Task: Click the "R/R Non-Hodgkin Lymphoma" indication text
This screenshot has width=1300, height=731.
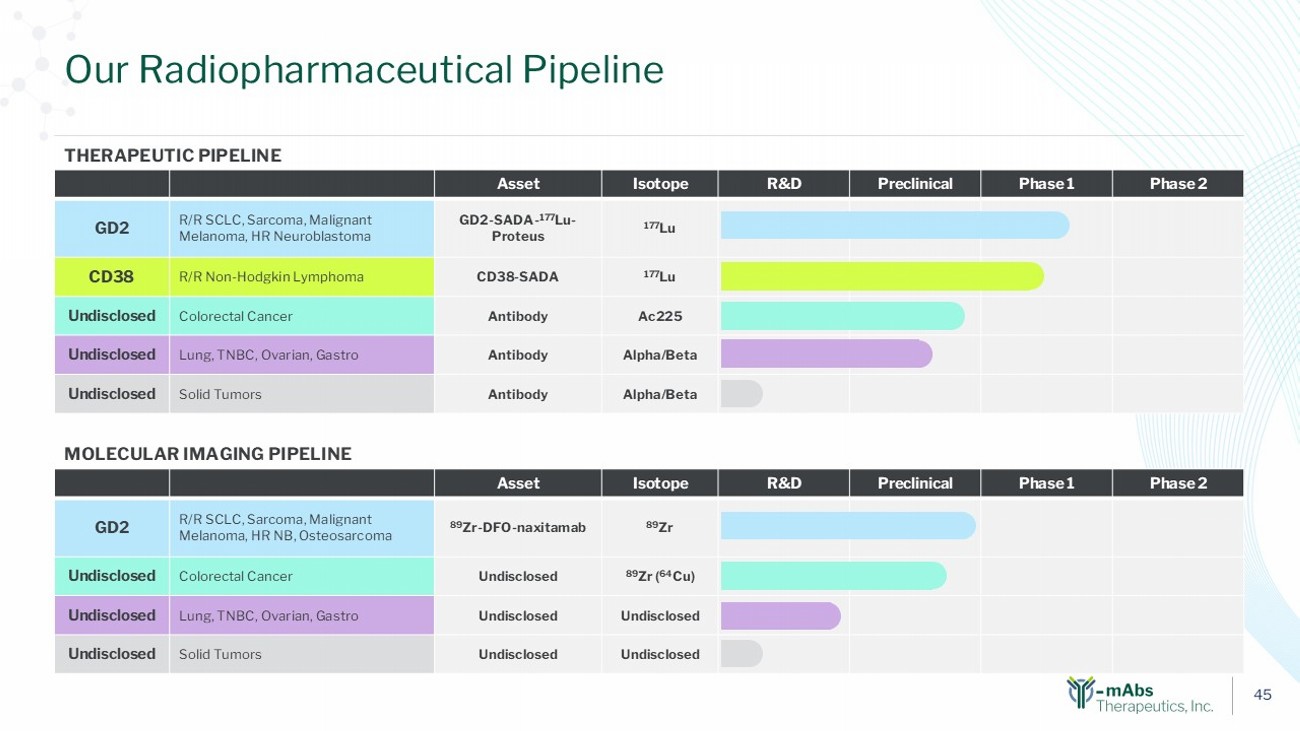Action: click(x=271, y=277)
